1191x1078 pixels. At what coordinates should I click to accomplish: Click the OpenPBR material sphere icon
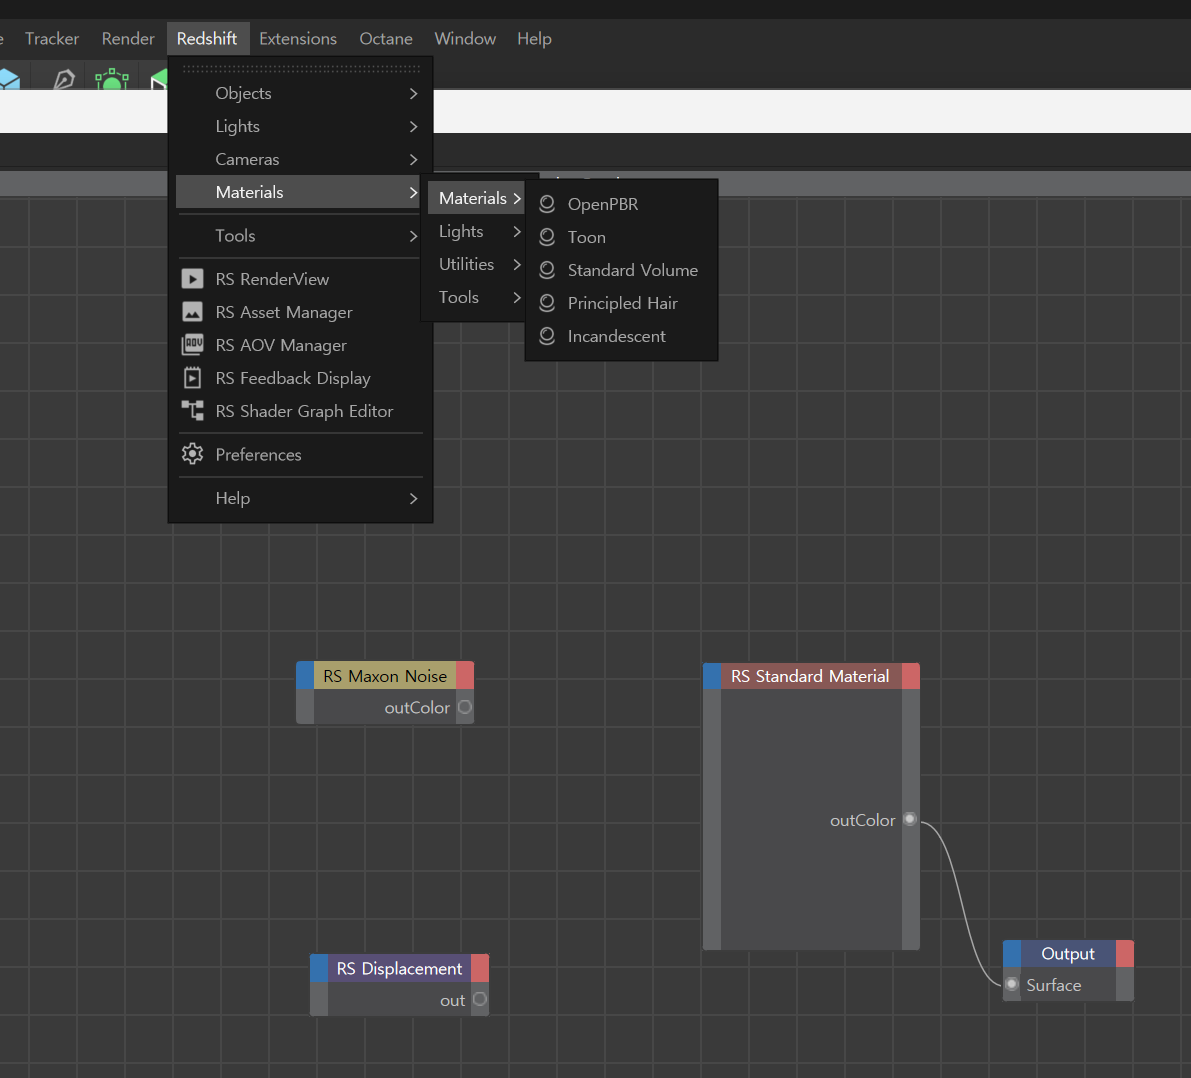pos(547,204)
